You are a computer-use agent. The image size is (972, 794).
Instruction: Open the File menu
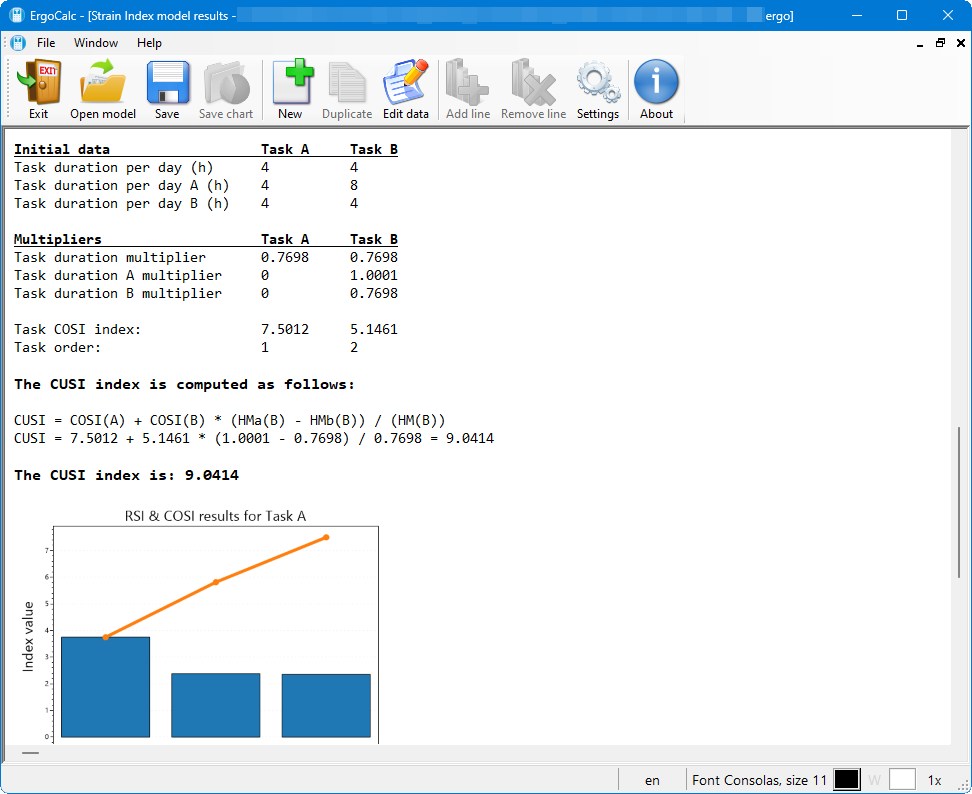46,43
